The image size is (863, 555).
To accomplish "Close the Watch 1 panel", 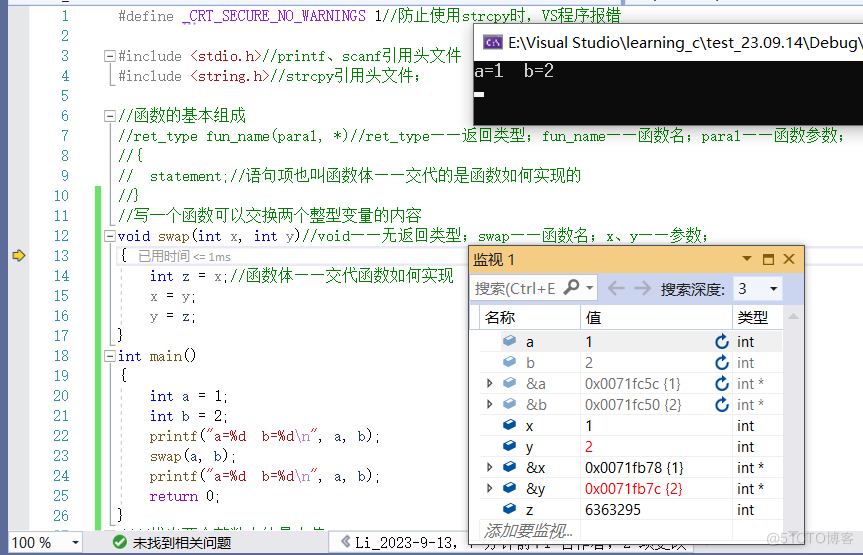I will click(789, 259).
